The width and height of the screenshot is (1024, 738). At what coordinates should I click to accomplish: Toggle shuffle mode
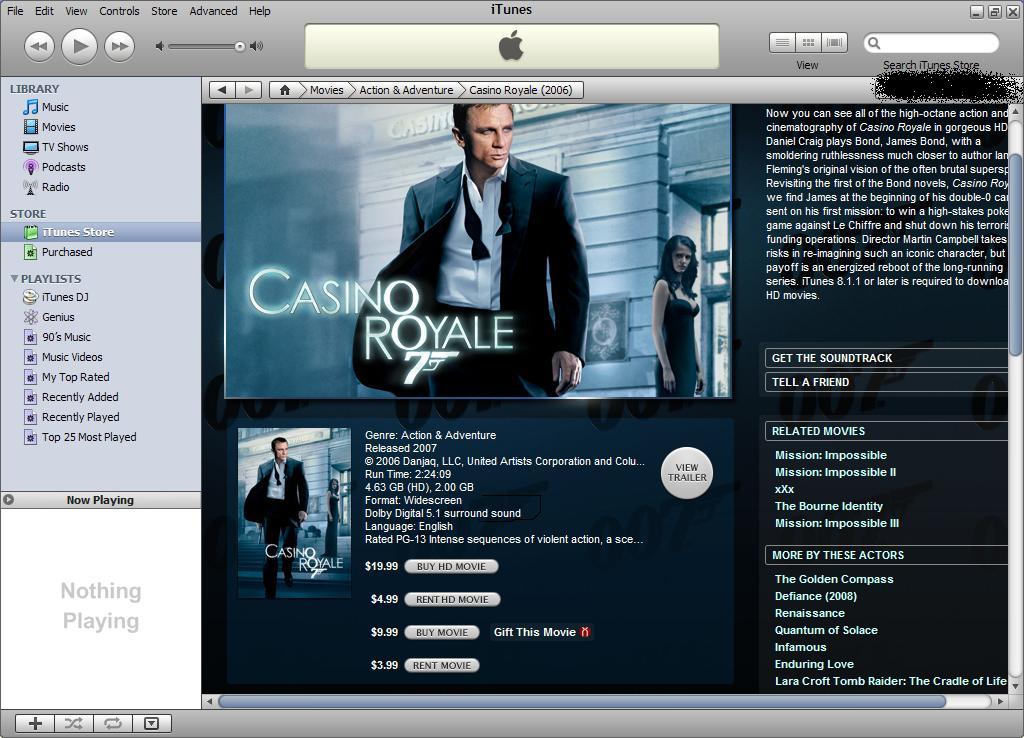point(74,723)
